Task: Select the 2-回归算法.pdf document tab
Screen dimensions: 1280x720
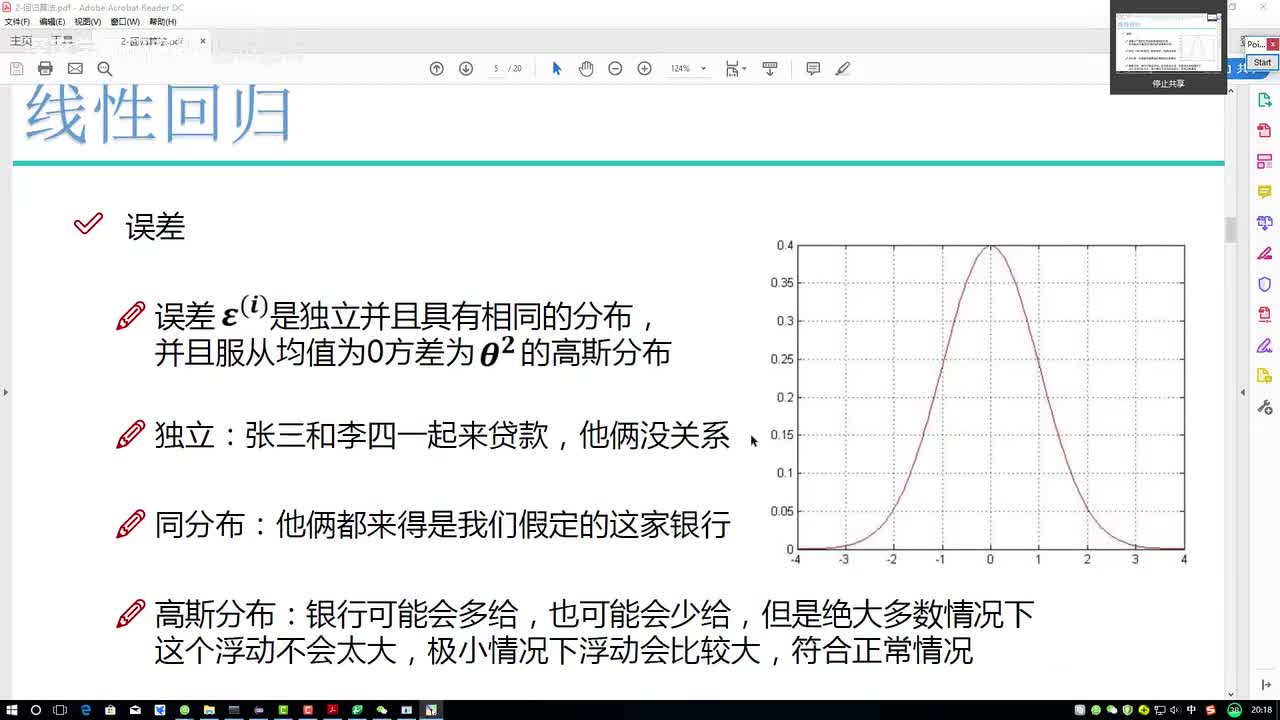Action: tap(150, 41)
